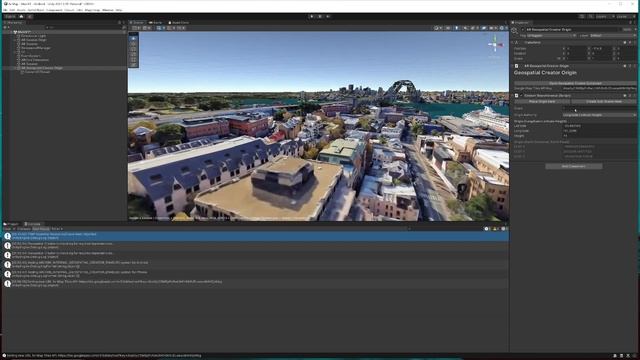
Task: Collapse the scene root in Hierarchy
Action: coord(11,32)
